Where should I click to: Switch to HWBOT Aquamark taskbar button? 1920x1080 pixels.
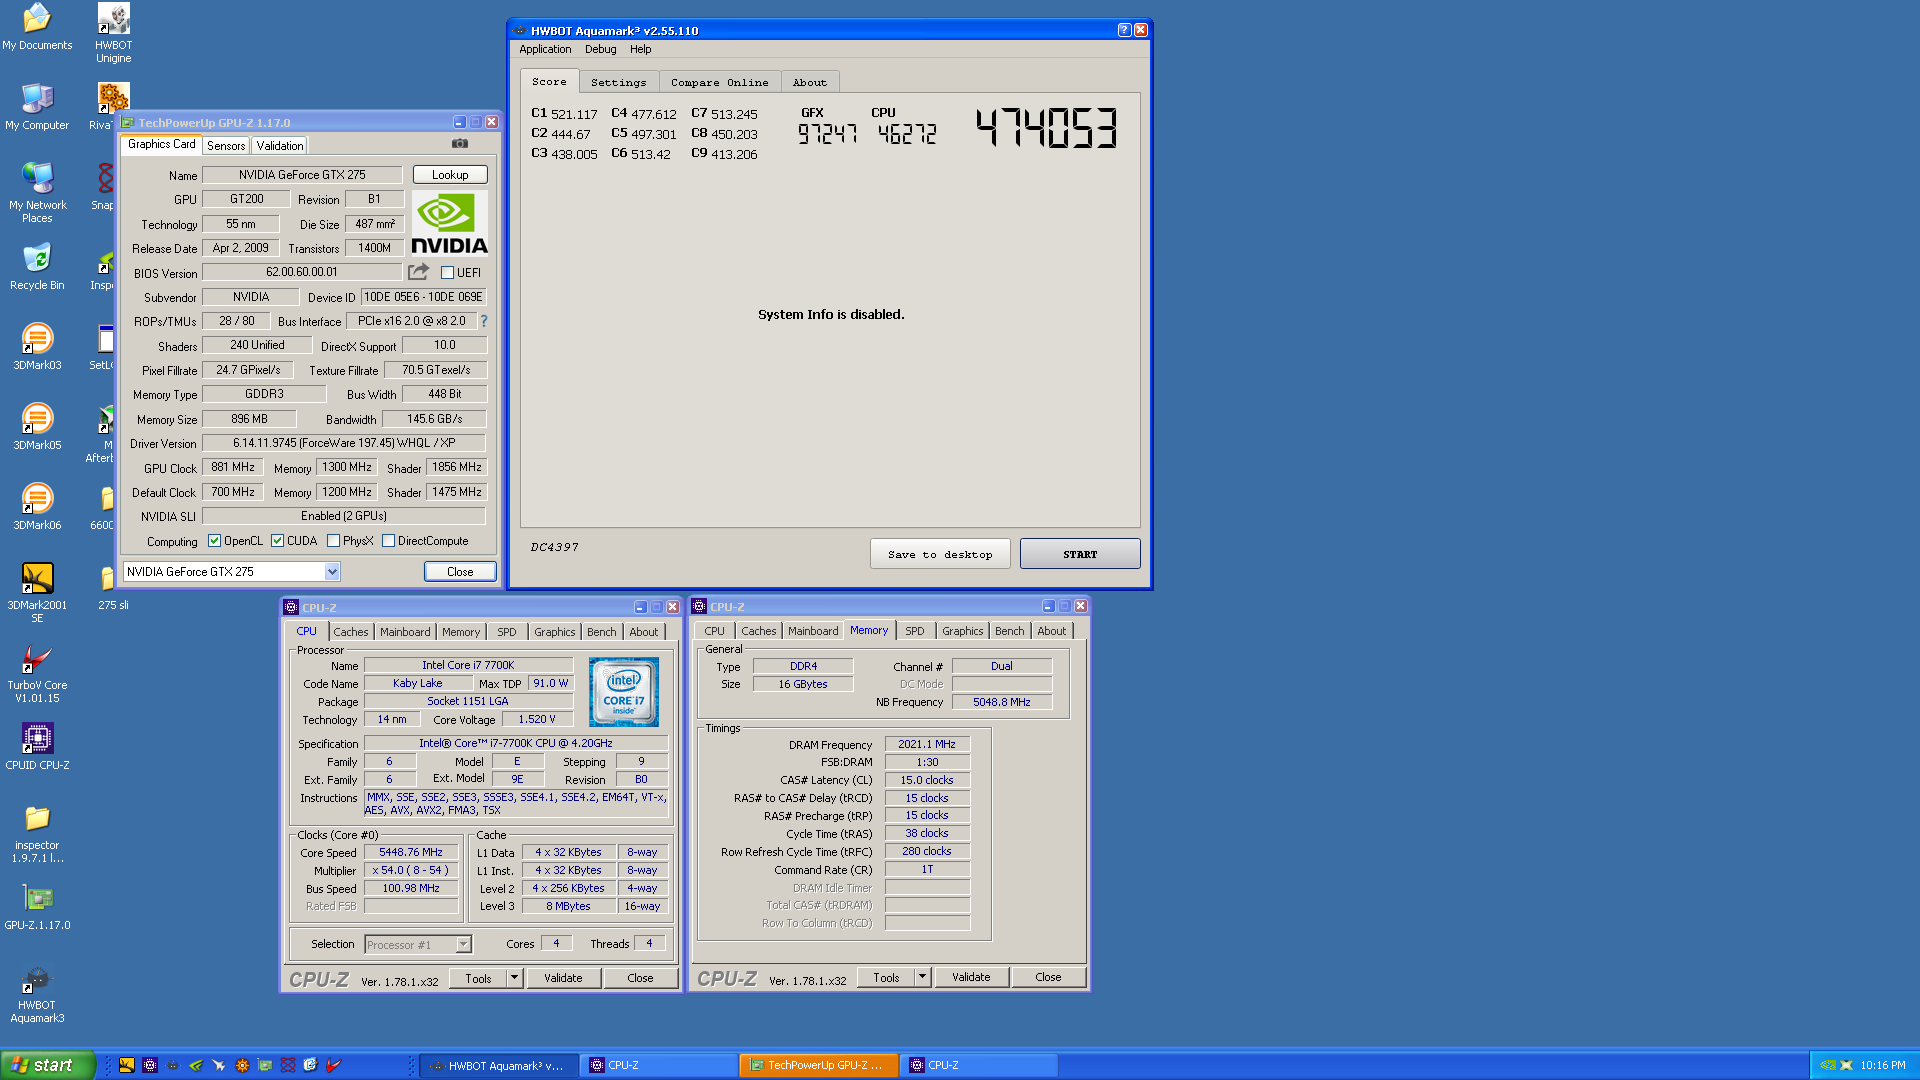coord(498,1065)
